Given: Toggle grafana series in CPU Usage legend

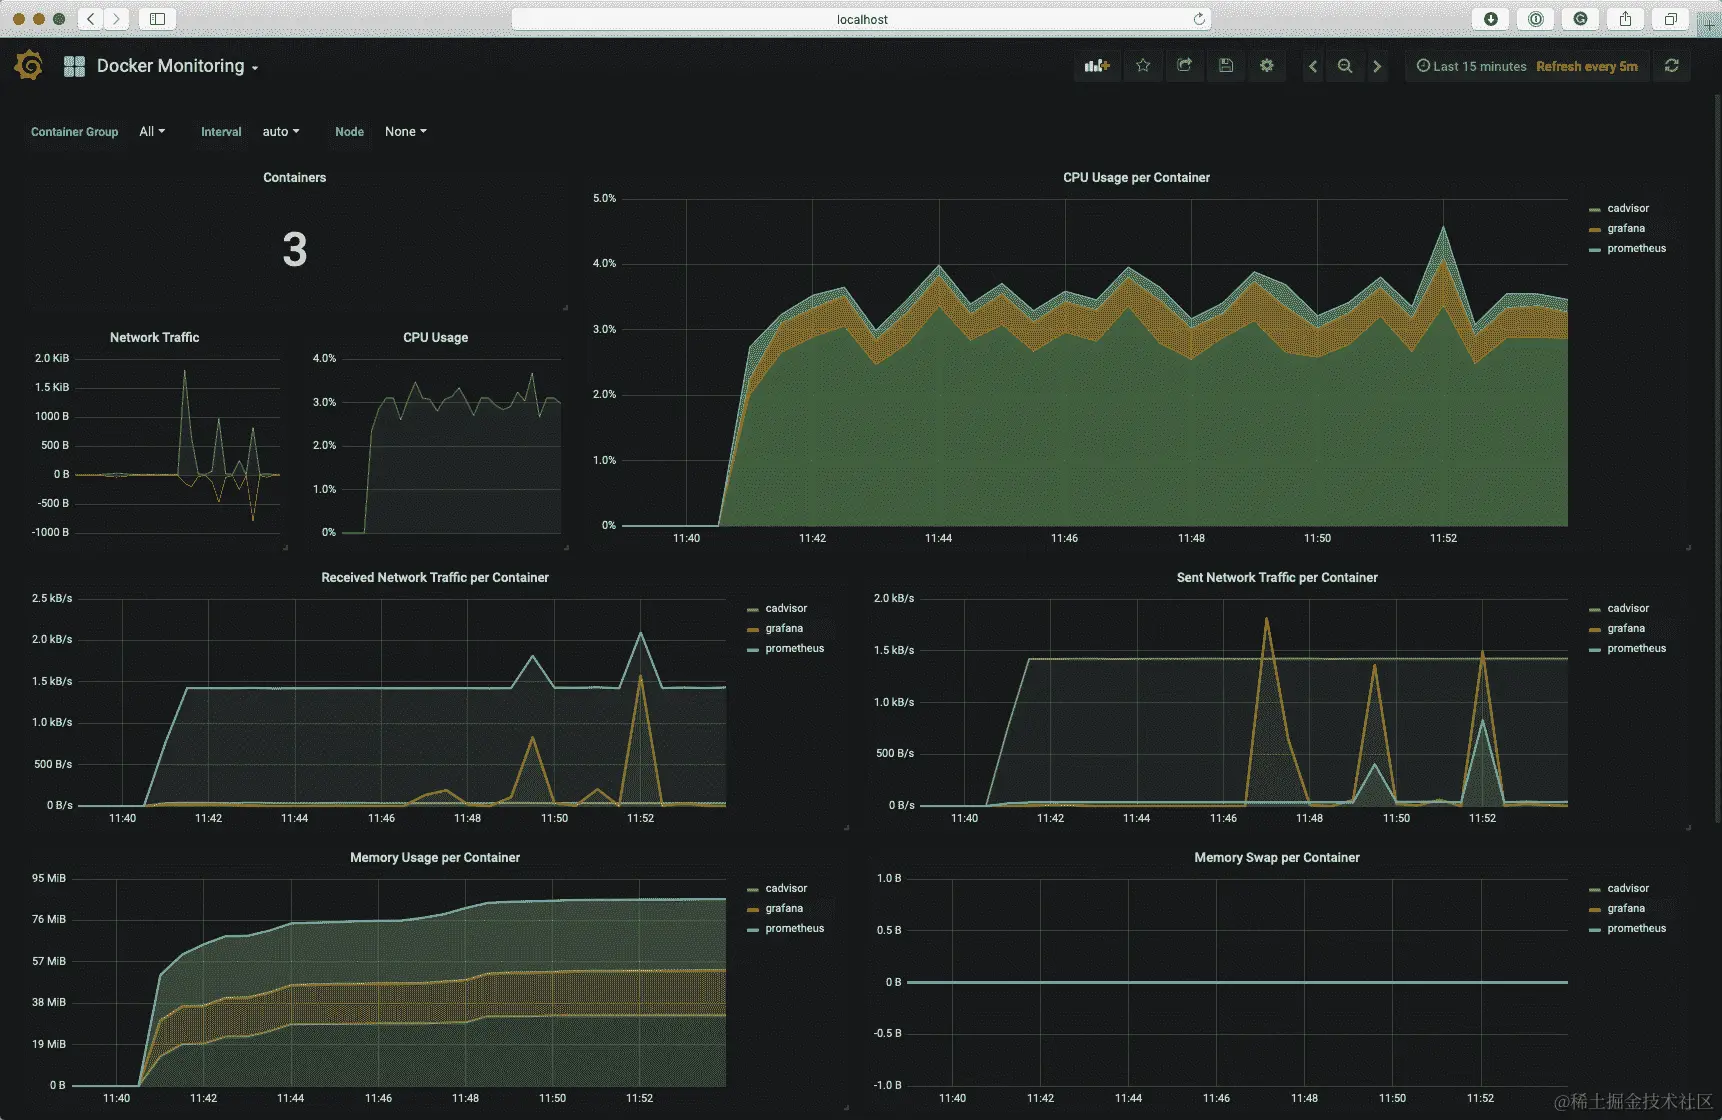Looking at the screenshot, I should pos(1625,228).
